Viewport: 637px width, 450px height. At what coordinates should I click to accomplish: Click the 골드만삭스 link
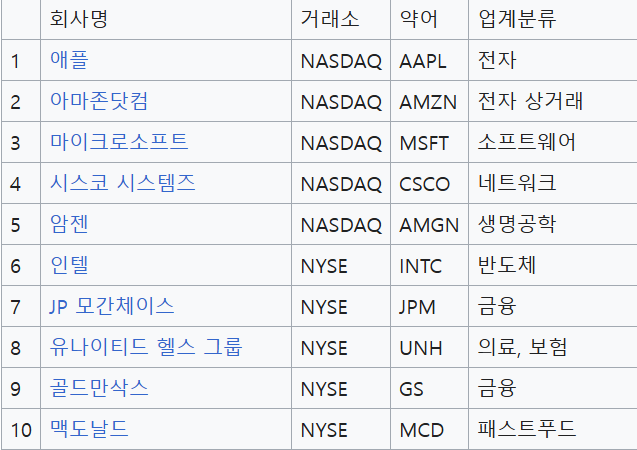point(99,388)
